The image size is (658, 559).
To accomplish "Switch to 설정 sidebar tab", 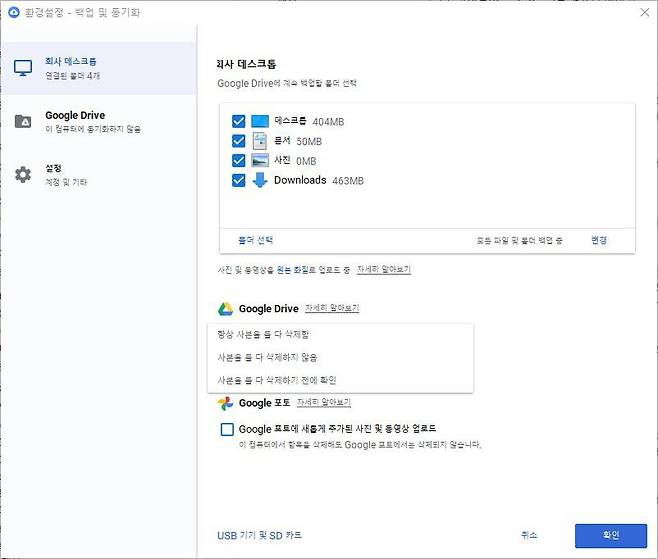I will pyautogui.click(x=99, y=175).
